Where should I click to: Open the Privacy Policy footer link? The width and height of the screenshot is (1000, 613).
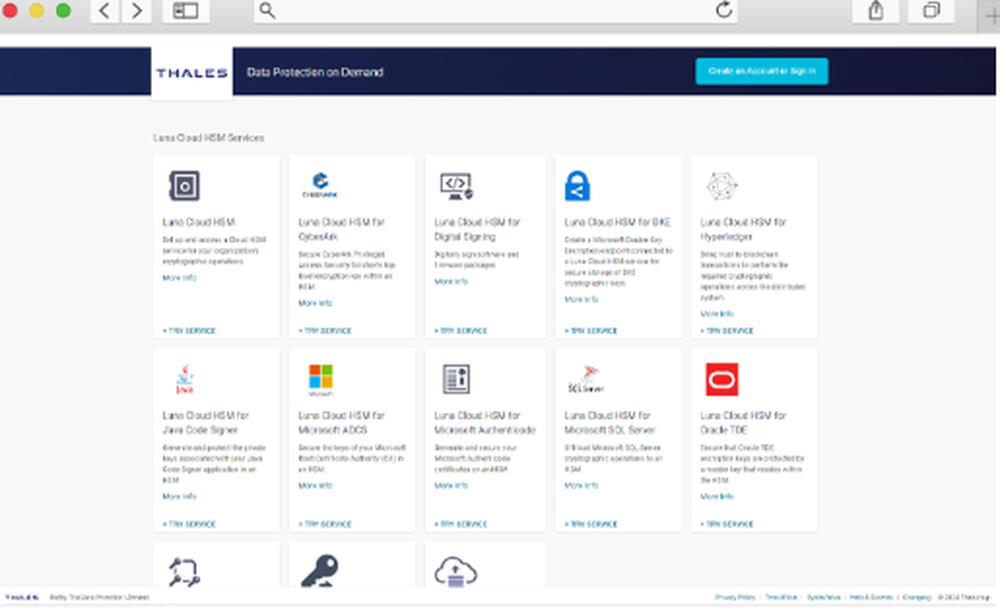point(735,598)
